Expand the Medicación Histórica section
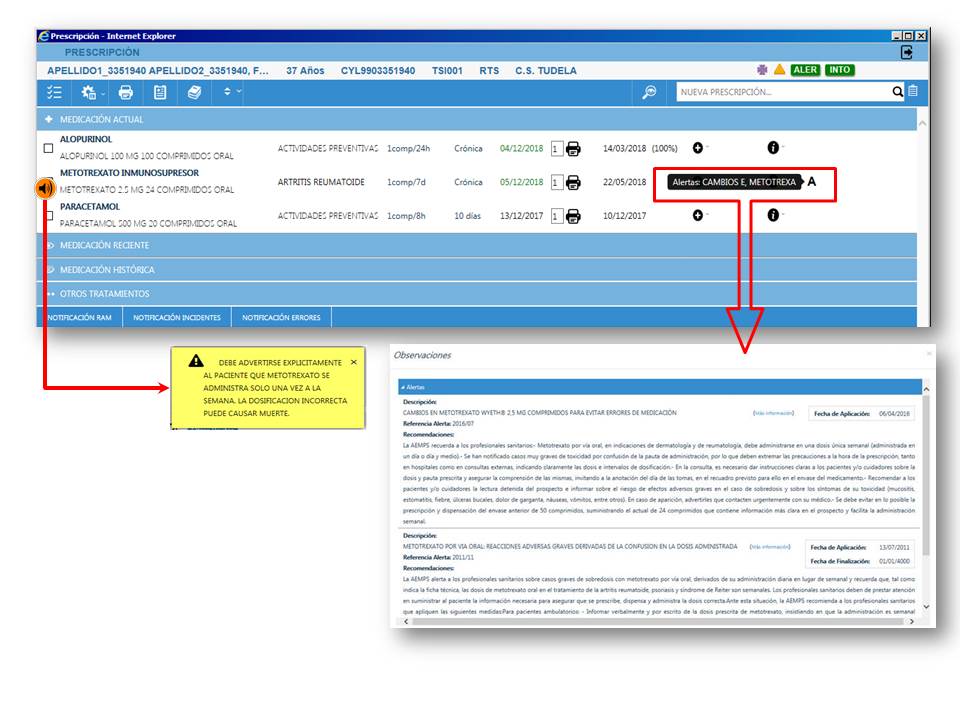The height and width of the screenshot is (720, 960). pos(106,270)
